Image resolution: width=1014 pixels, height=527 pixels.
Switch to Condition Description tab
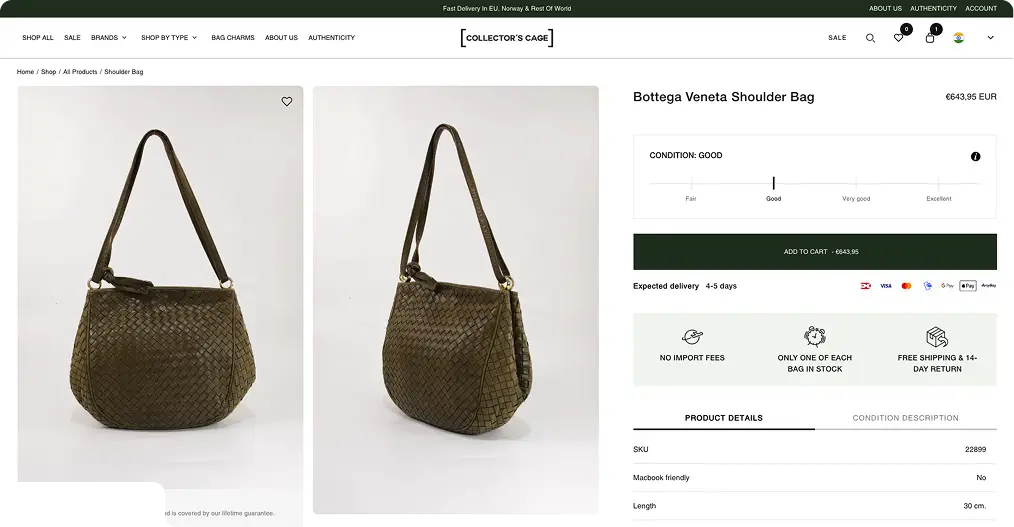point(905,418)
